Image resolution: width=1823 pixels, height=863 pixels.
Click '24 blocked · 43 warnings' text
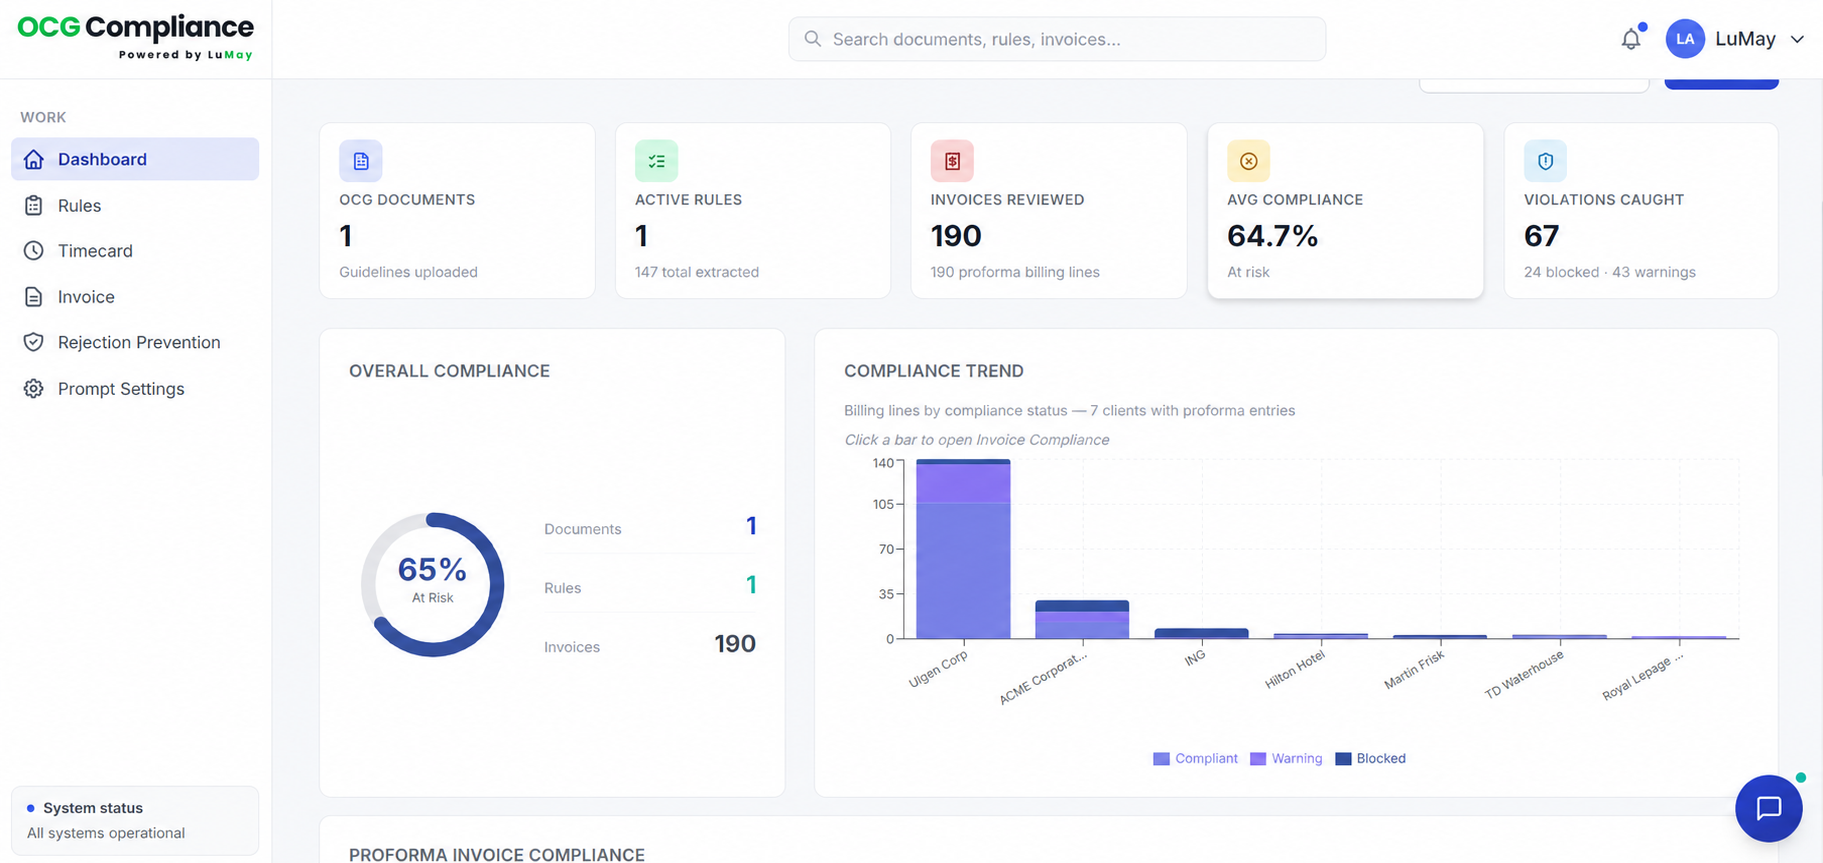(1610, 272)
